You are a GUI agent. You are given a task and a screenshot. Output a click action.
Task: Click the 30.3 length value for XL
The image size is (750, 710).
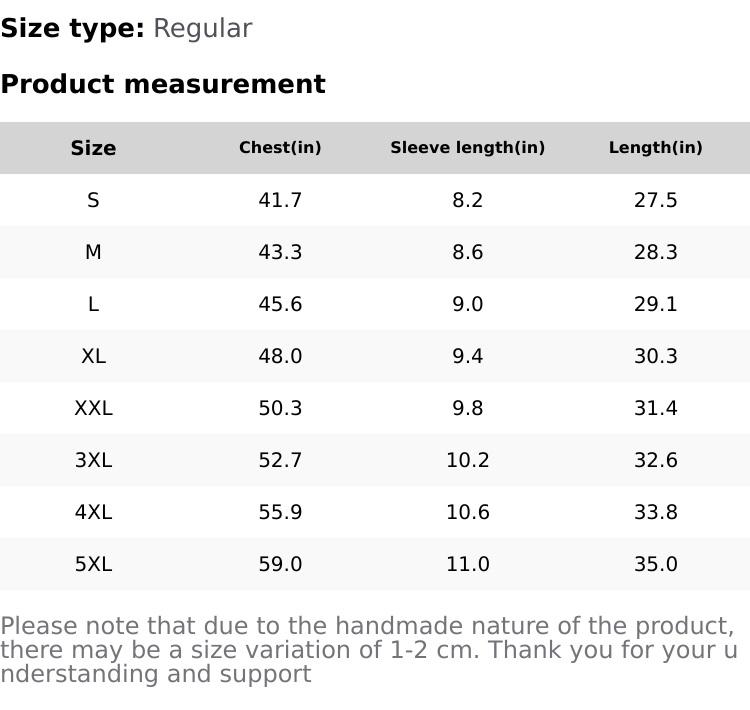655,356
